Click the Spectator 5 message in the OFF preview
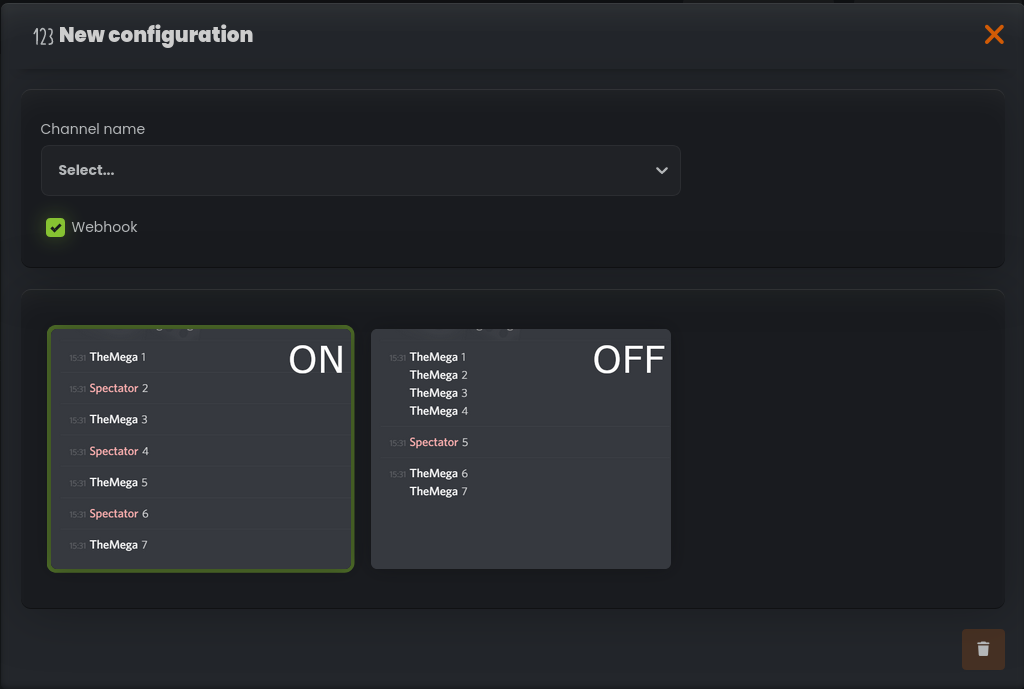1024x689 pixels. [436, 441]
